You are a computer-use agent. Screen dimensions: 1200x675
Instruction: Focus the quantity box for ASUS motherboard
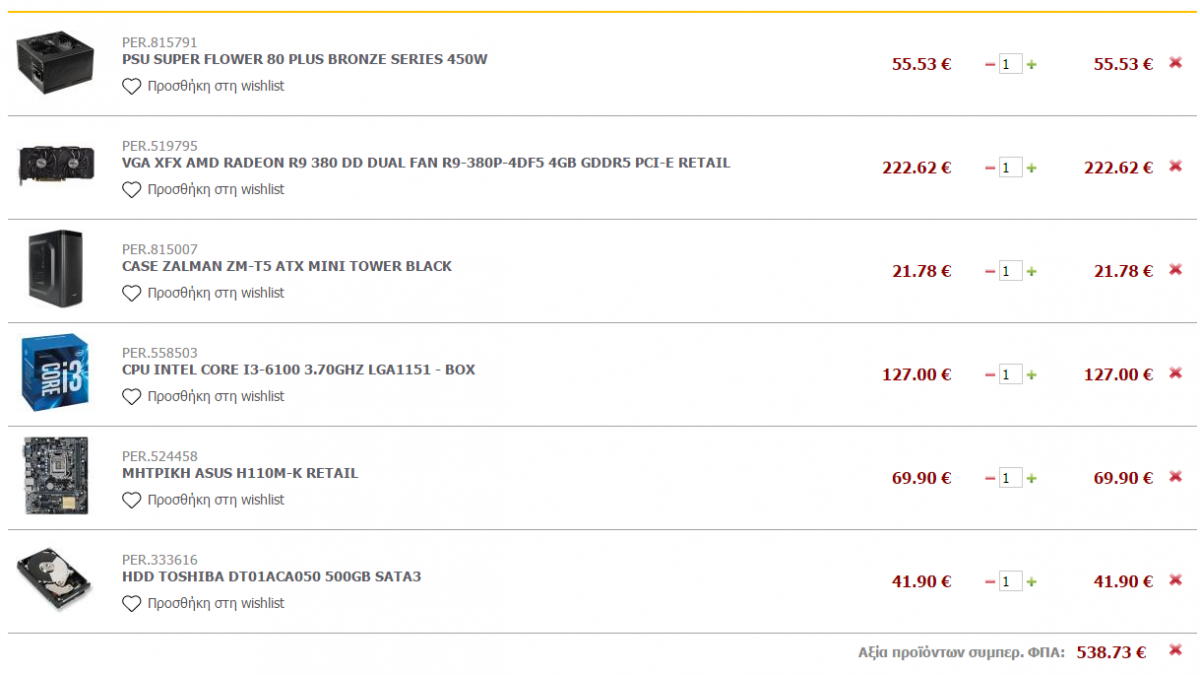(1011, 478)
